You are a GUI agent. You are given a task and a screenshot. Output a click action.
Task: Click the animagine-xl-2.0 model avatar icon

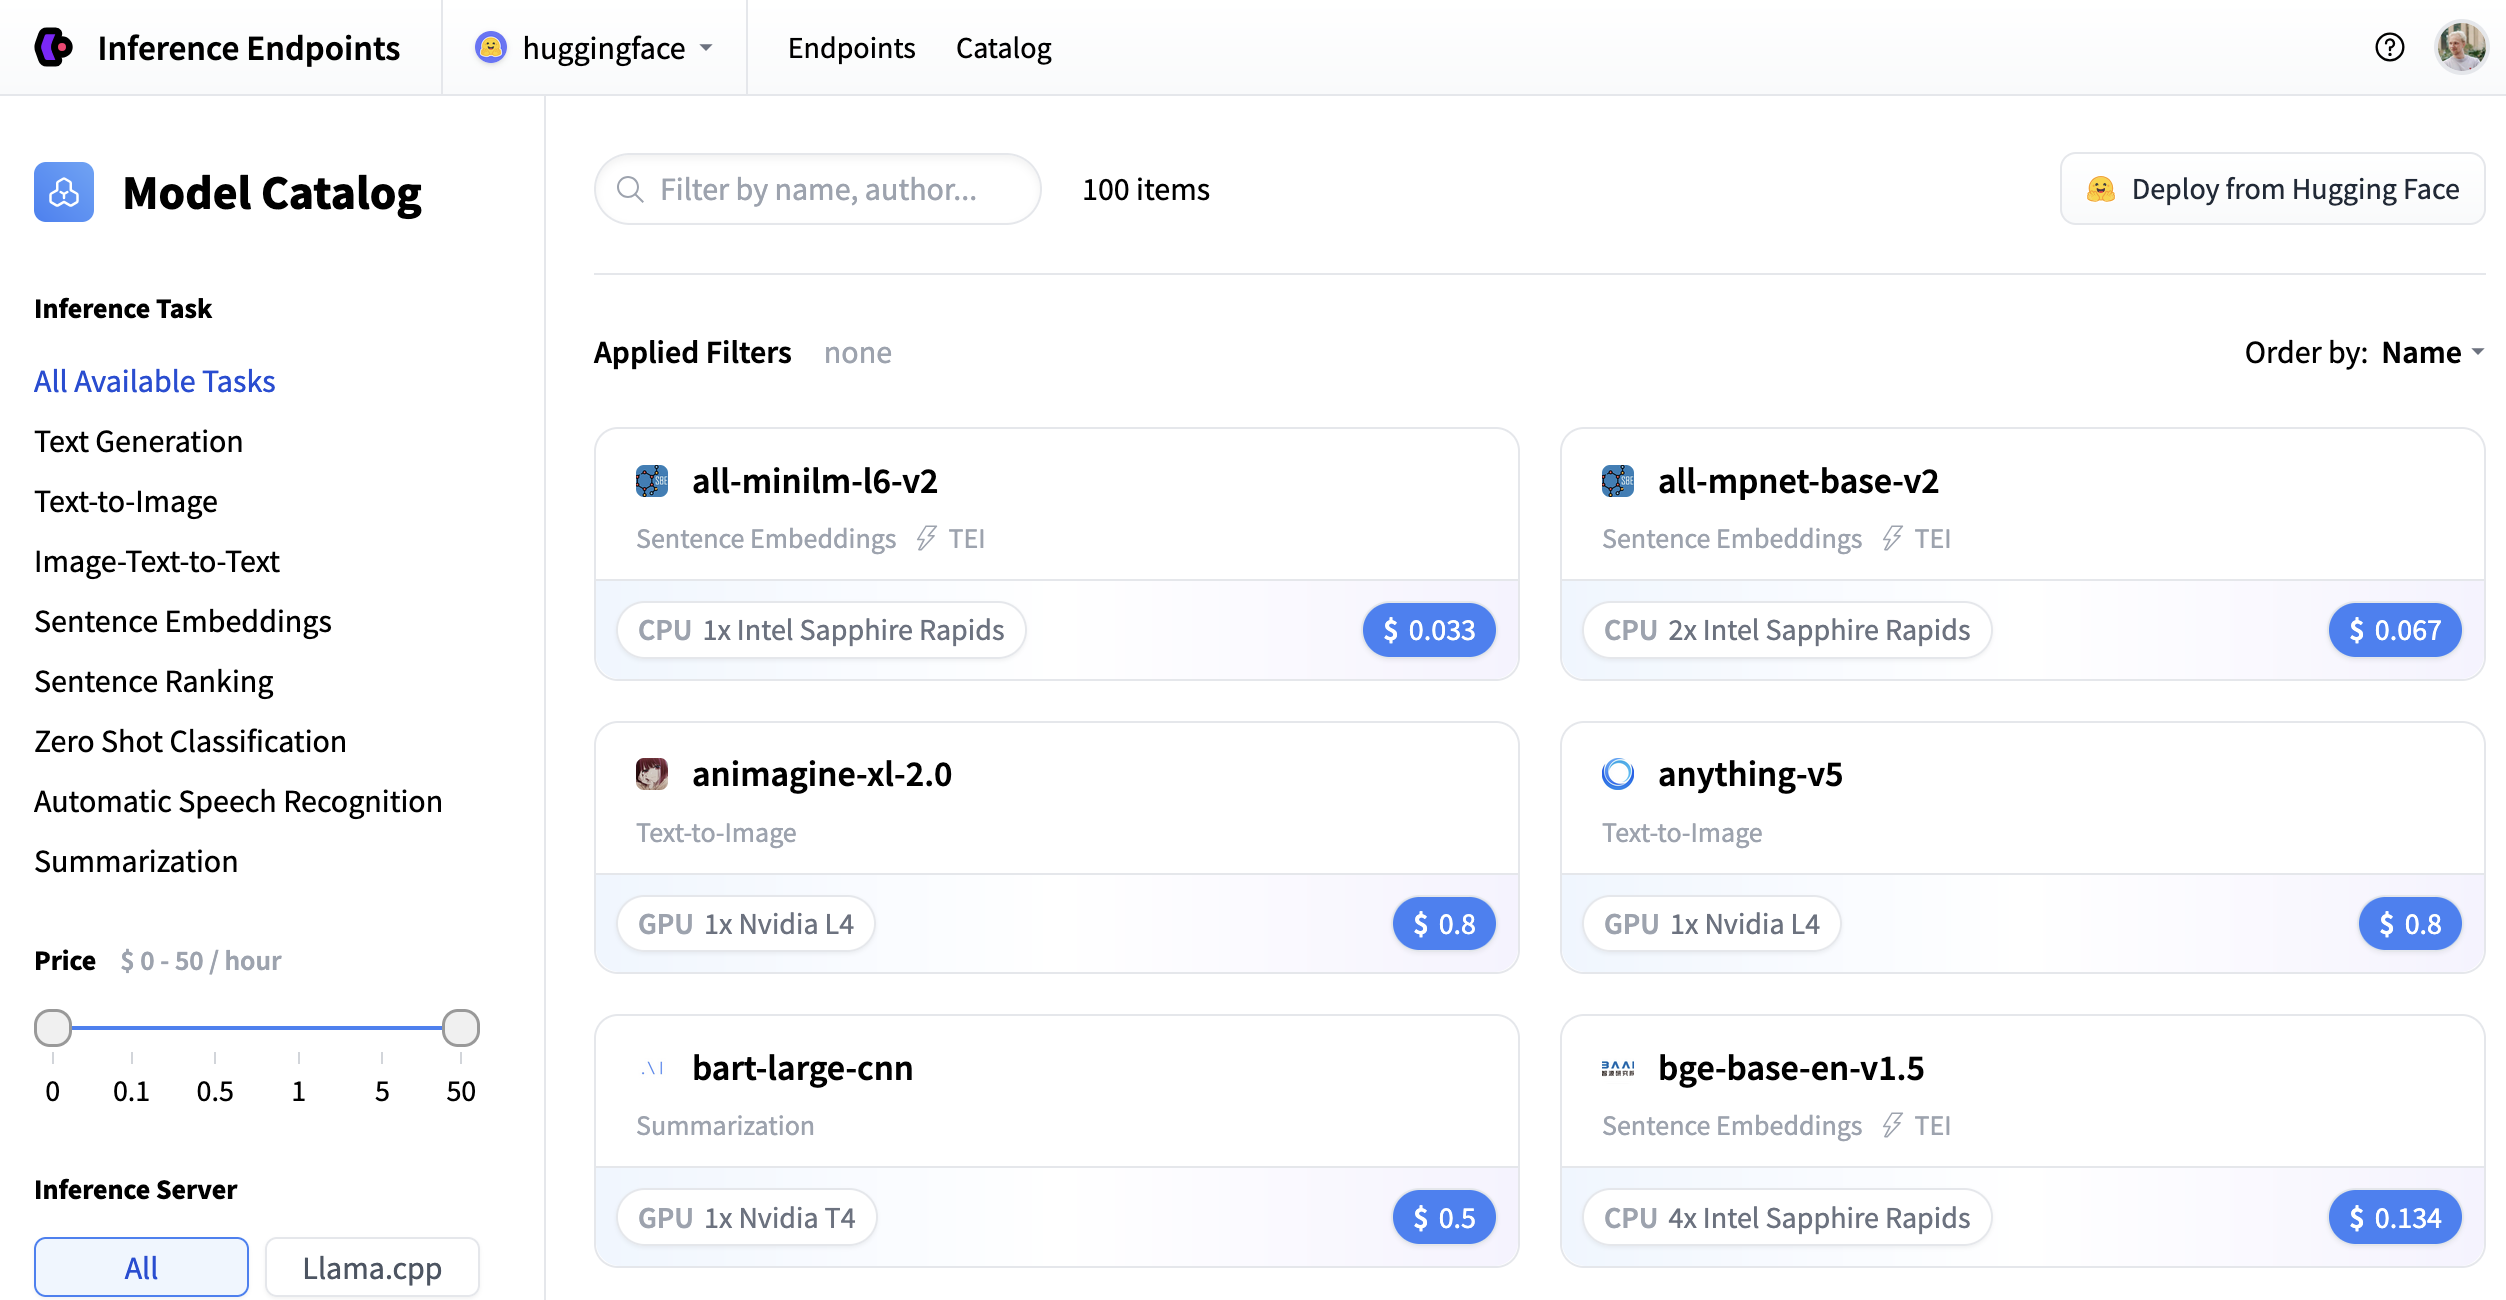click(x=652, y=774)
